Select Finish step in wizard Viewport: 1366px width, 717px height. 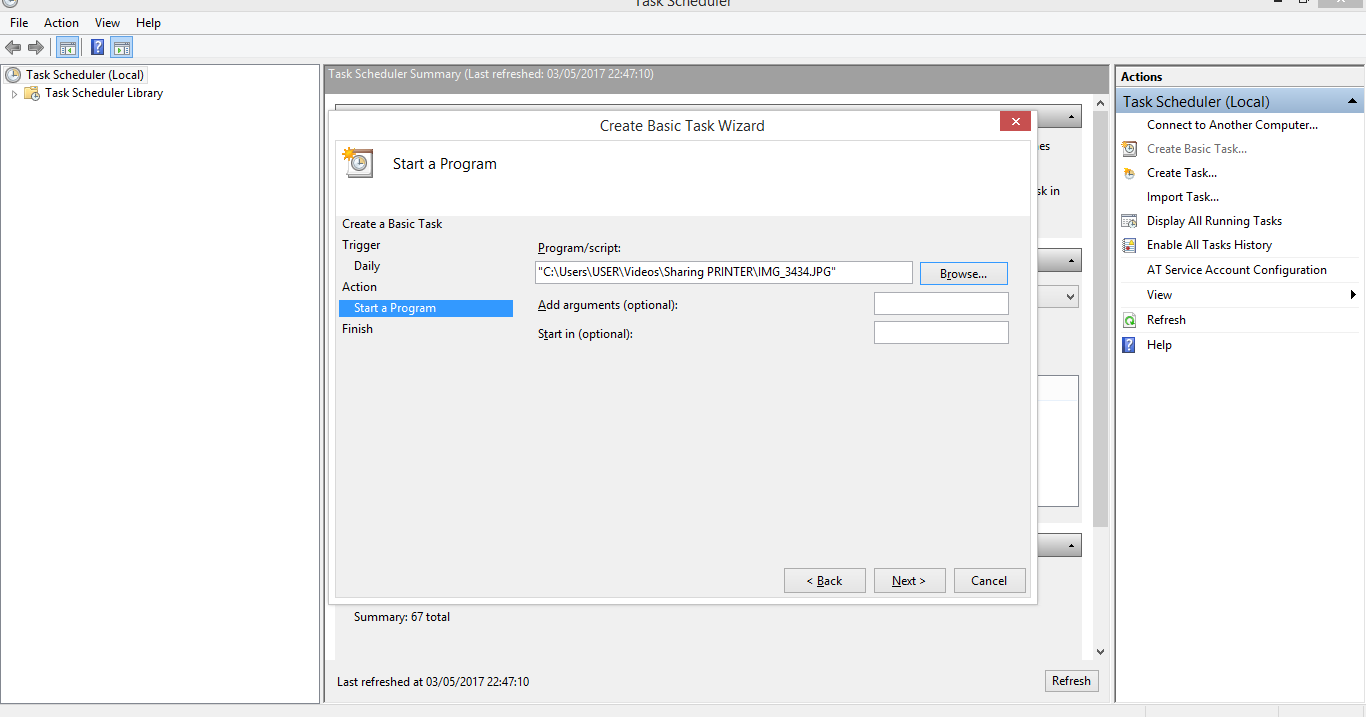click(x=357, y=329)
